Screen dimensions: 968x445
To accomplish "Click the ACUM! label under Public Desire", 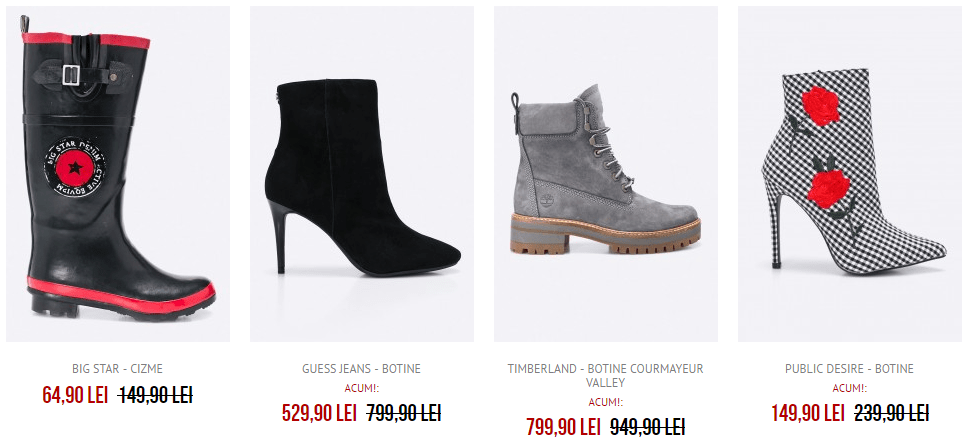I will [849, 389].
